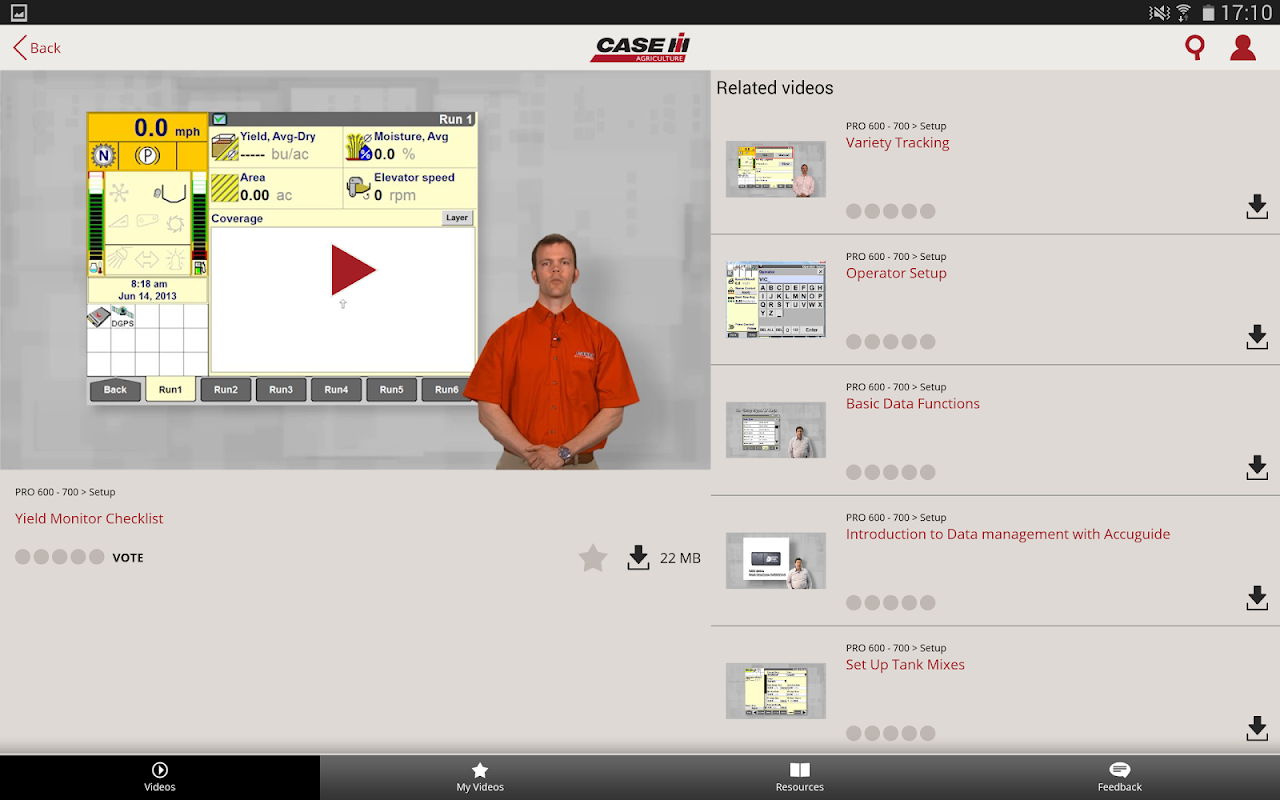The image size is (1280, 800).
Task: Open Introduction to Data management with Accuguide
Action: (x=1008, y=534)
